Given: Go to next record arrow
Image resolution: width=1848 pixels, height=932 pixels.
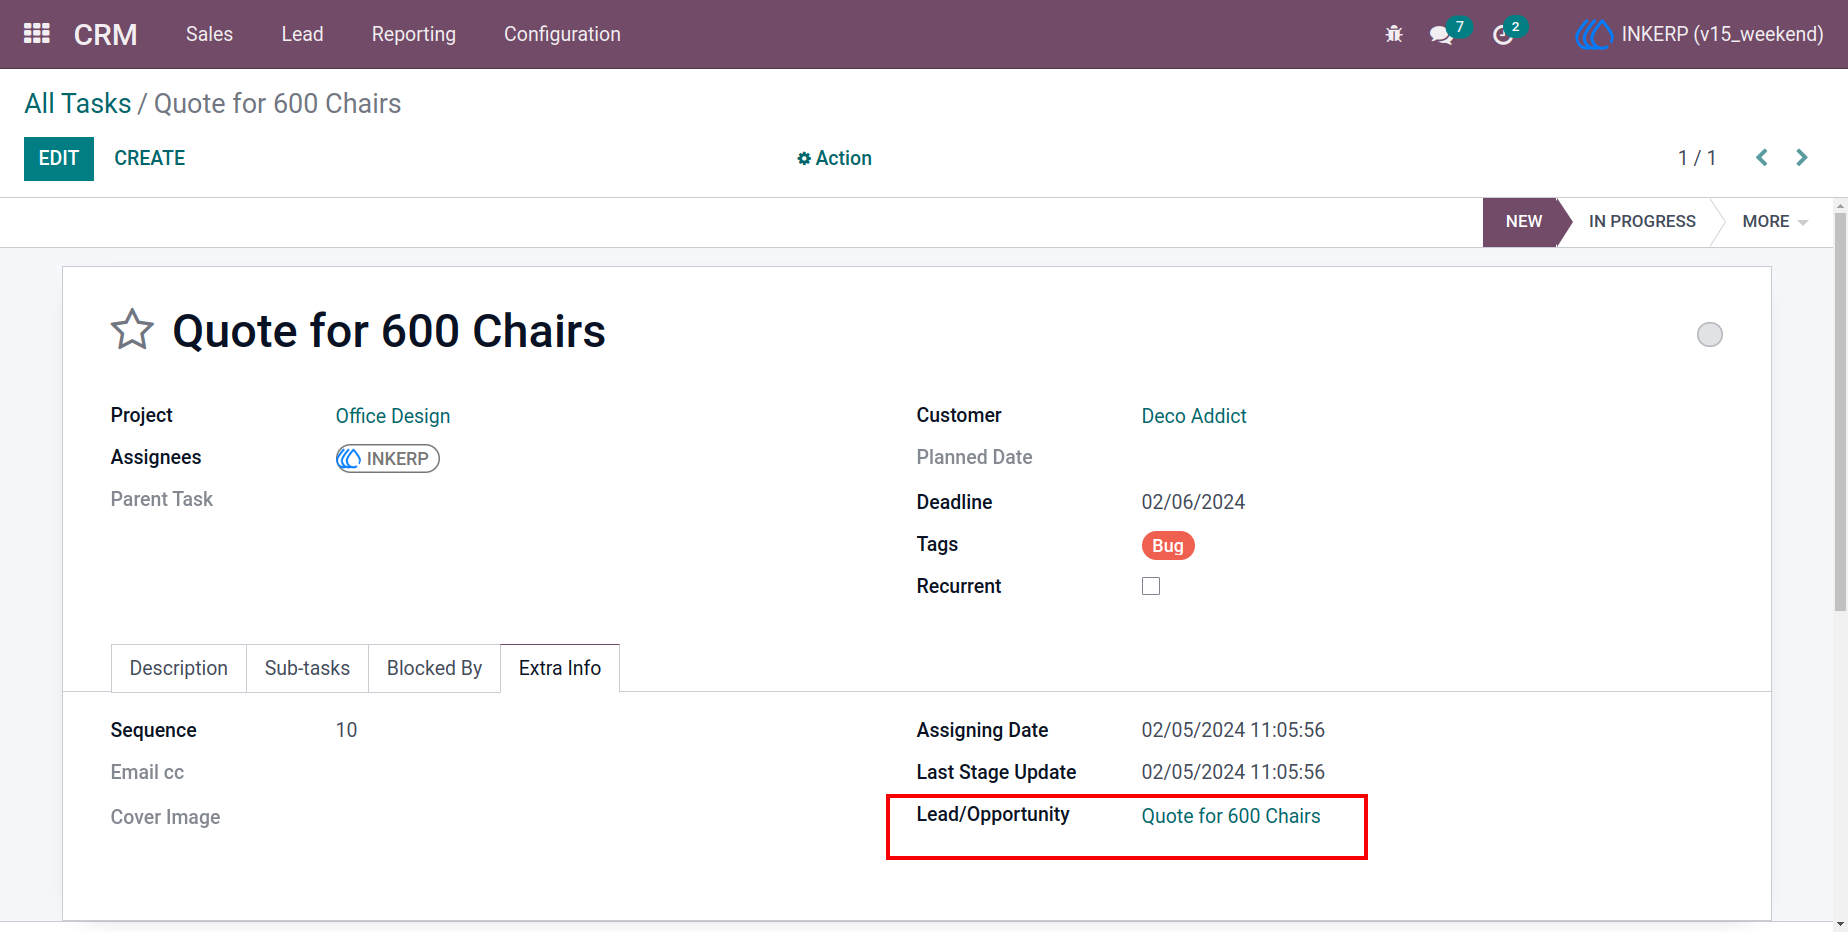Looking at the screenshot, I should coord(1802,158).
